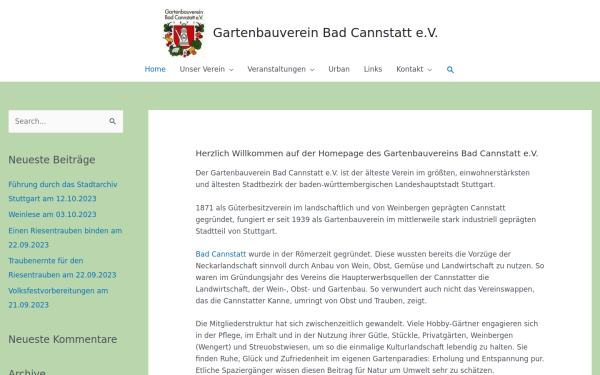Click the site title Gartenbauverein Bad Cannstatt e.V.
The image size is (600, 375).
(325, 33)
